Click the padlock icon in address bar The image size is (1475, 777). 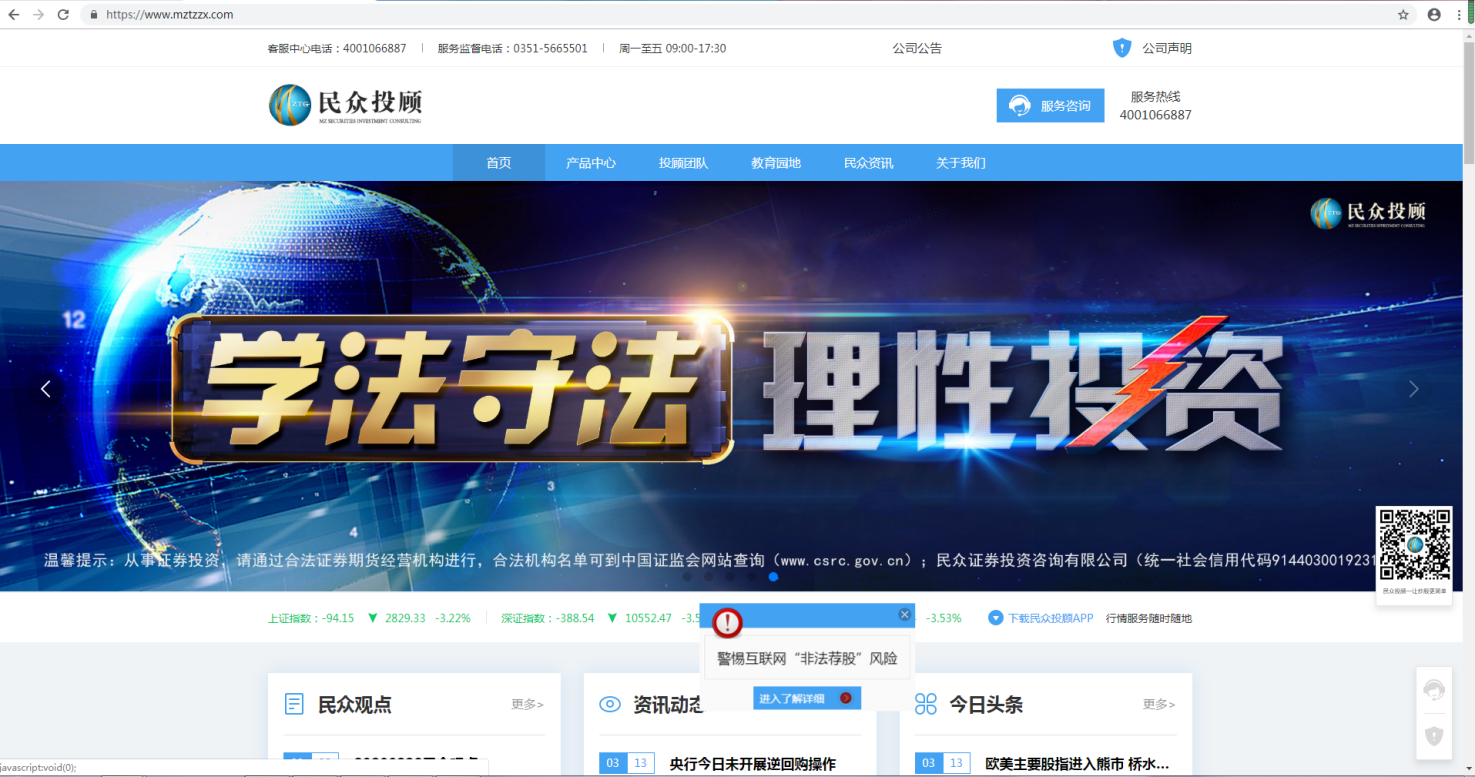(x=94, y=15)
